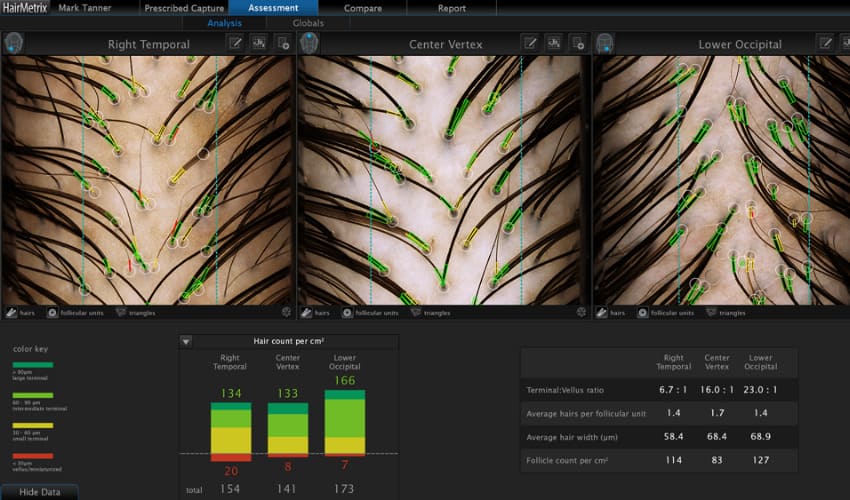Viewport: 850px width, 500px height.
Task: Click the Center Vertex head location icon
Action: [310, 43]
